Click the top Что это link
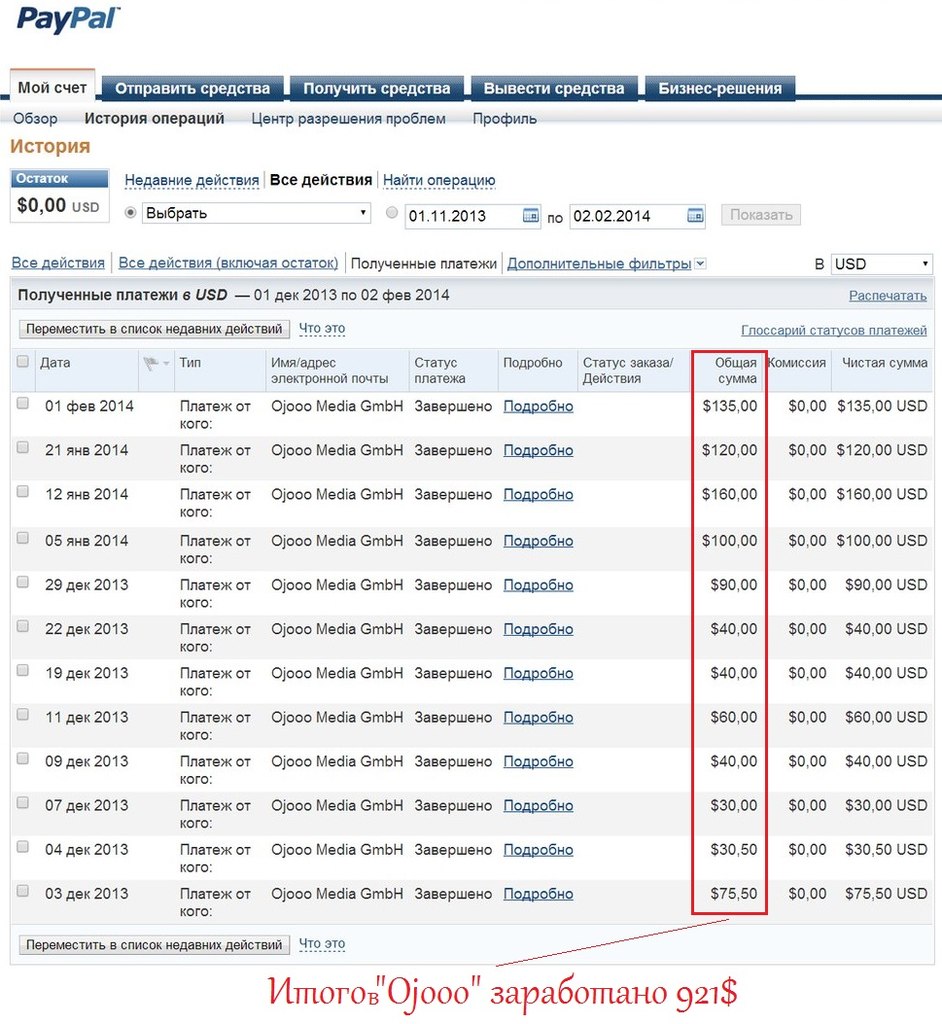942x1024 pixels. coord(322,328)
